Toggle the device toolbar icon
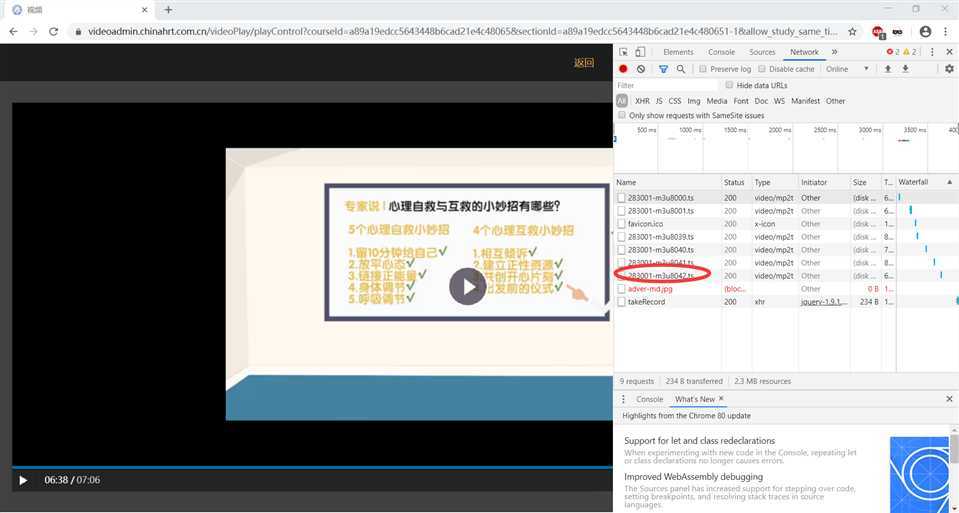This screenshot has height=513, width=959. 641,52
